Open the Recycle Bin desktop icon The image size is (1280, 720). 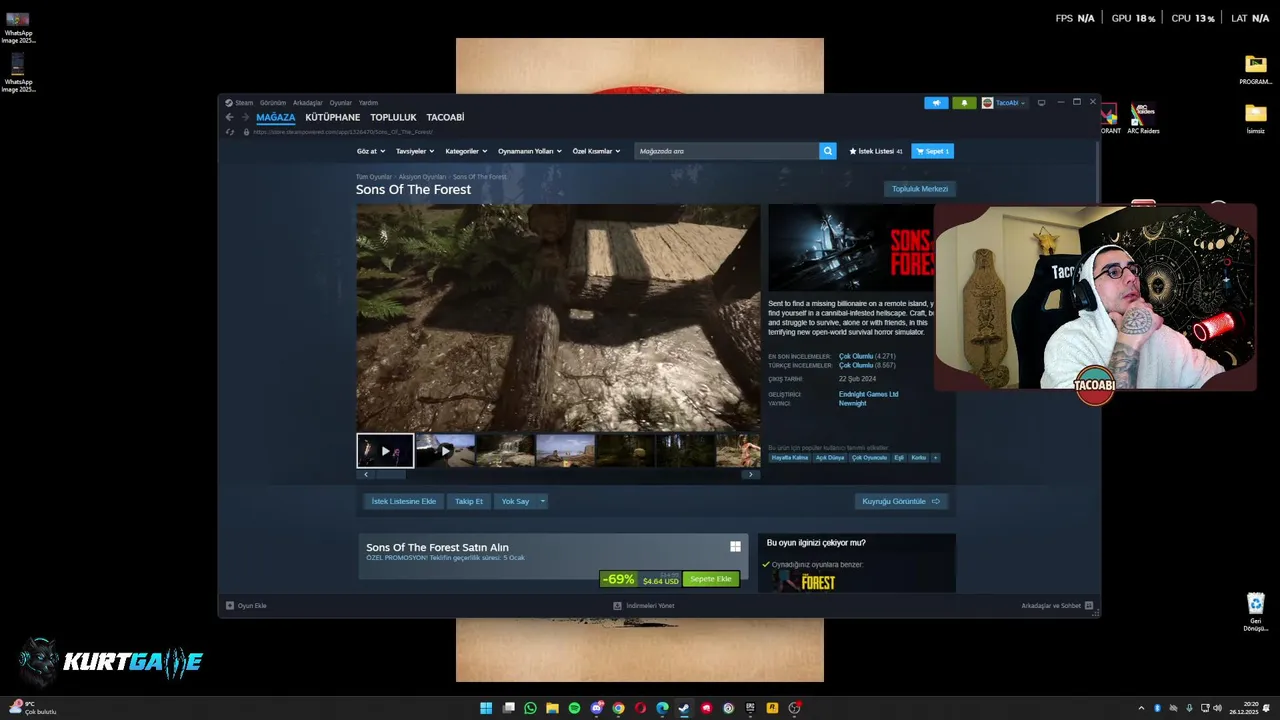coord(1256,612)
